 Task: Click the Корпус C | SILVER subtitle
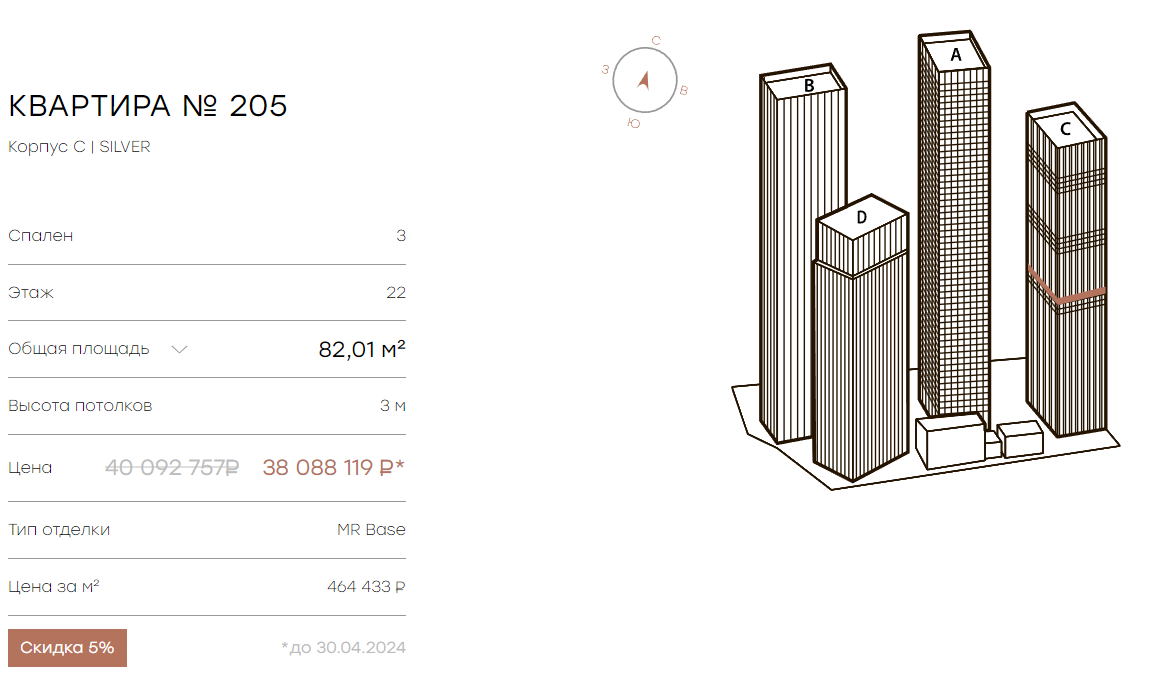coord(79,147)
